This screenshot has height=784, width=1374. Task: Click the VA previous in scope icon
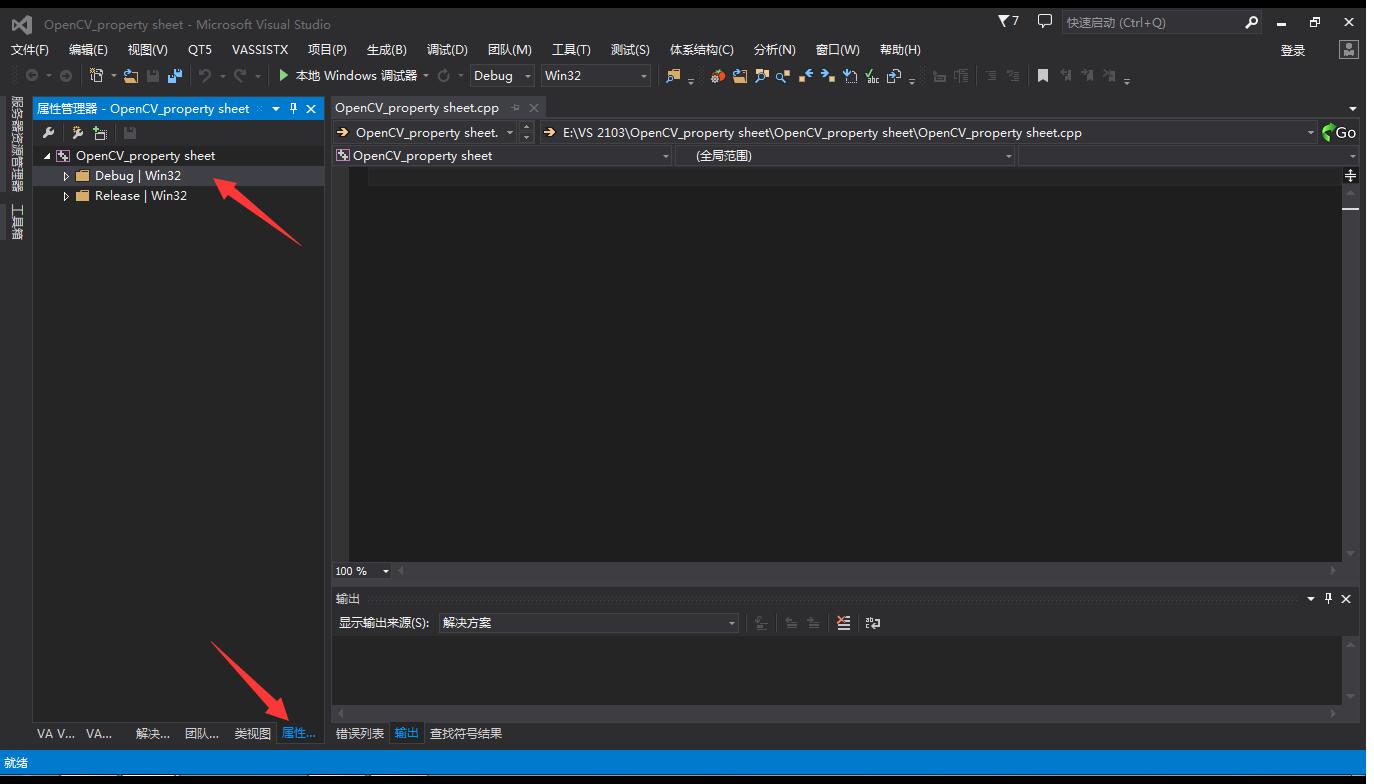tap(805, 75)
